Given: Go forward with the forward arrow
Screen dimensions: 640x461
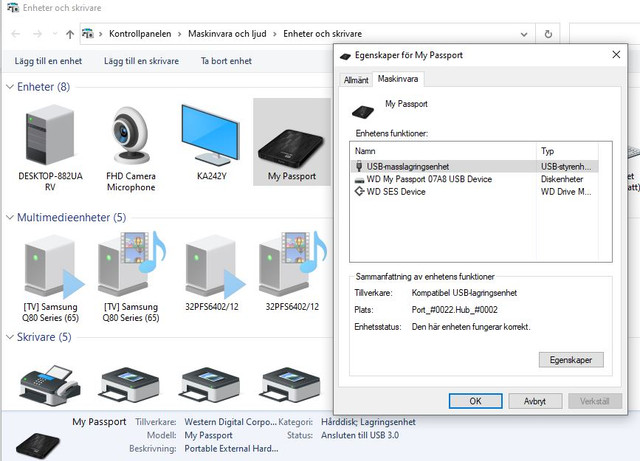Looking at the screenshot, I should pyautogui.click(x=37, y=34).
